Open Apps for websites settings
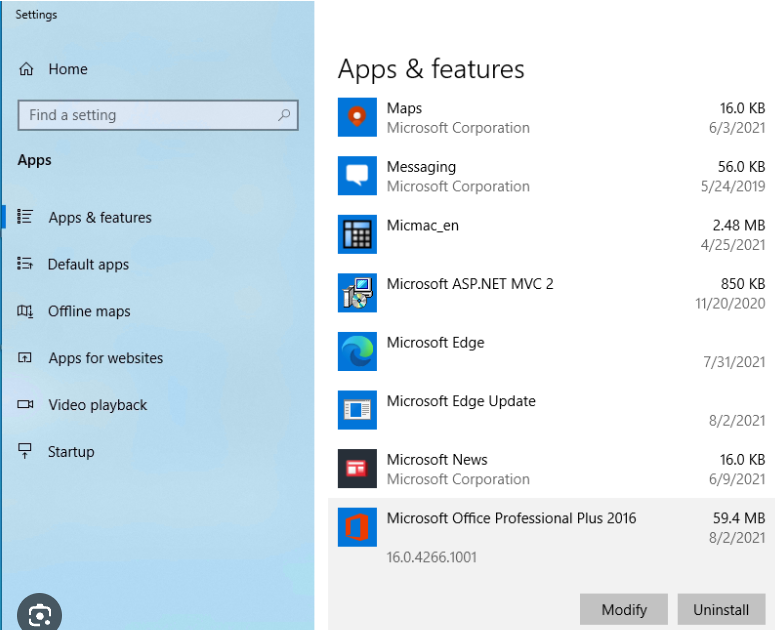The width and height of the screenshot is (775, 630). click(x=106, y=358)
